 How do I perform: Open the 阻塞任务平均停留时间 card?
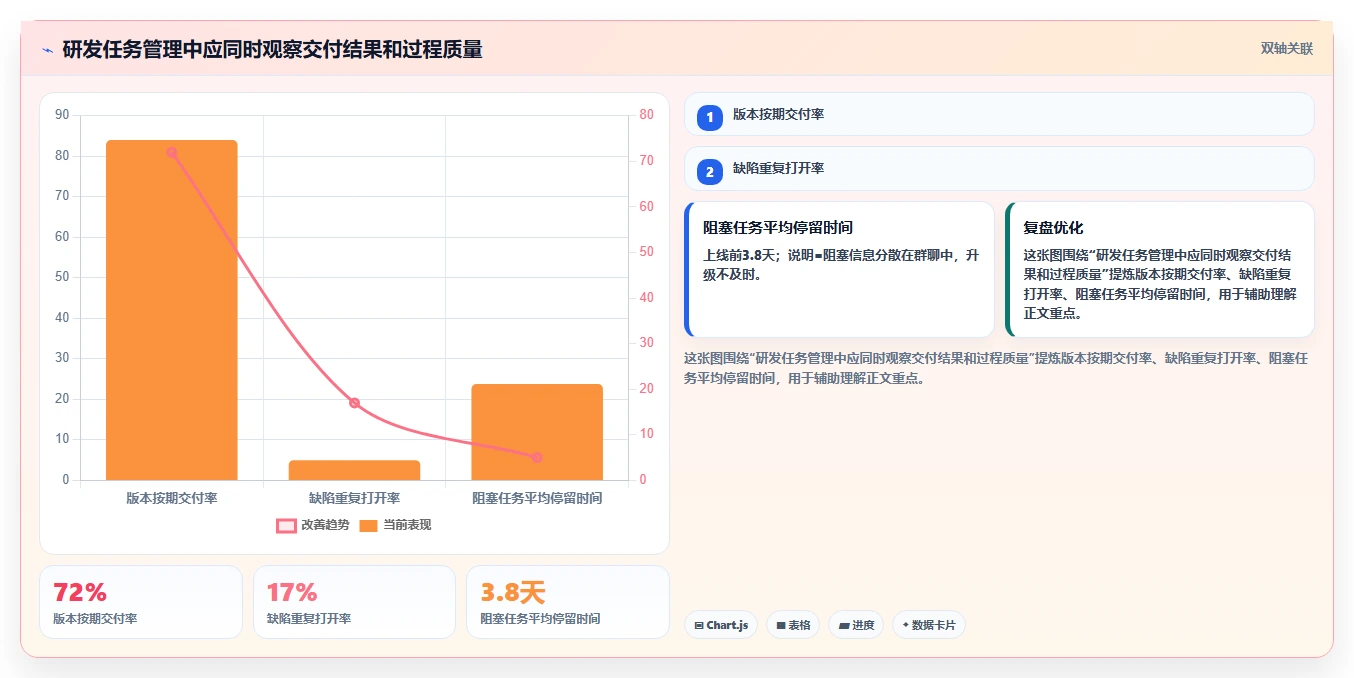coord(839,270)
